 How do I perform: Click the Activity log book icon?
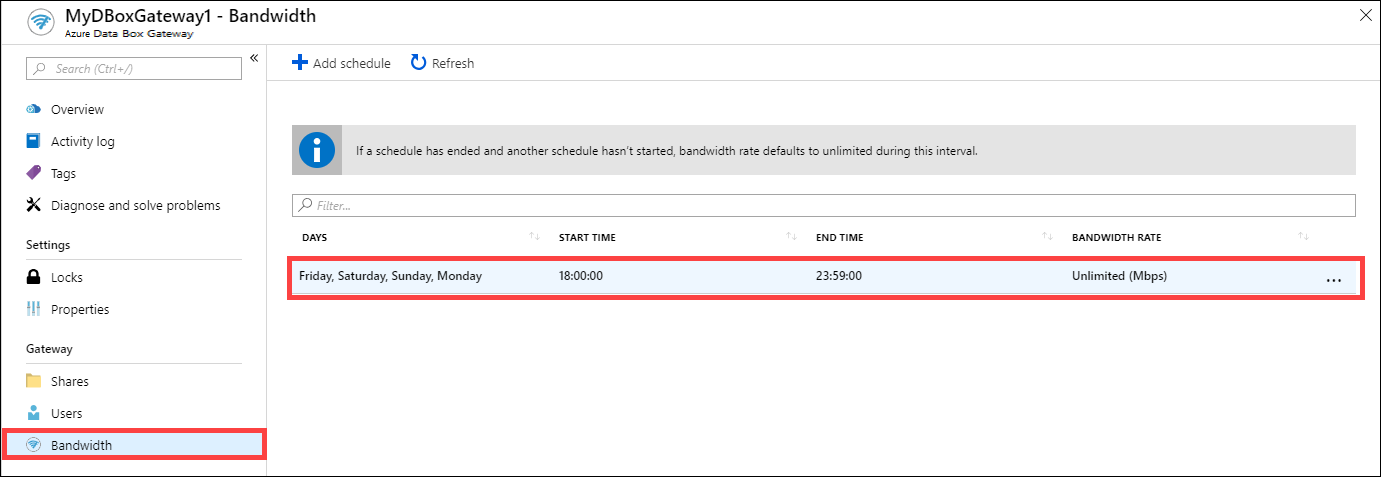pos(33,141)
